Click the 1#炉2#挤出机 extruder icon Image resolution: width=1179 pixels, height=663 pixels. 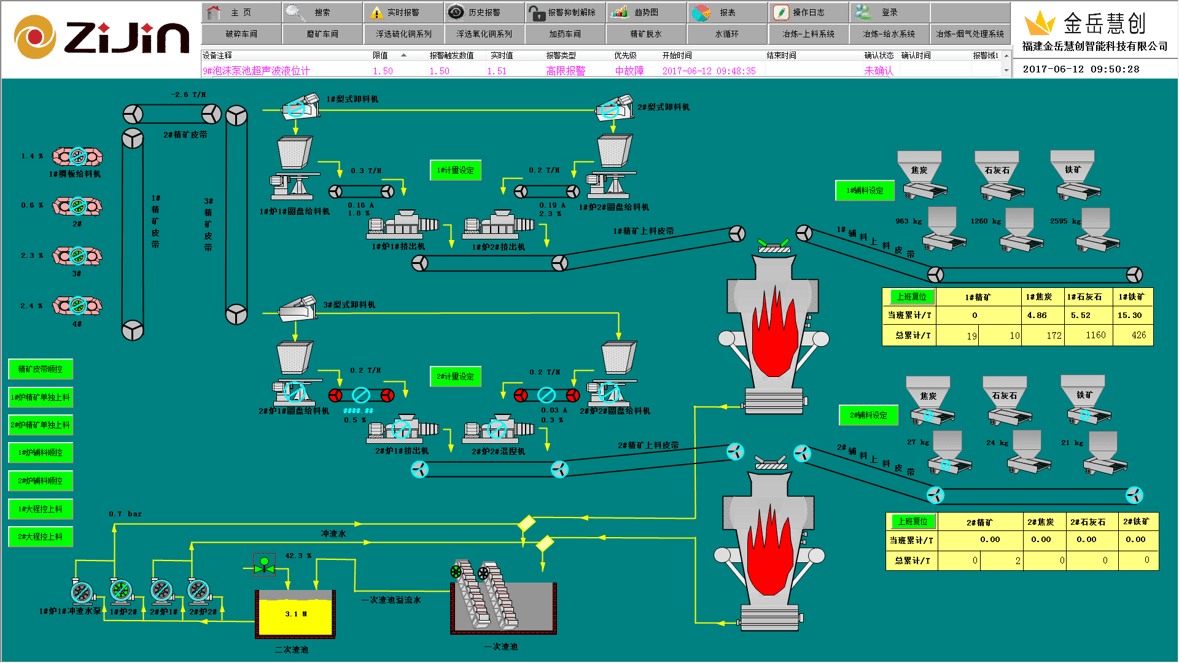click(x=497, y=226)
